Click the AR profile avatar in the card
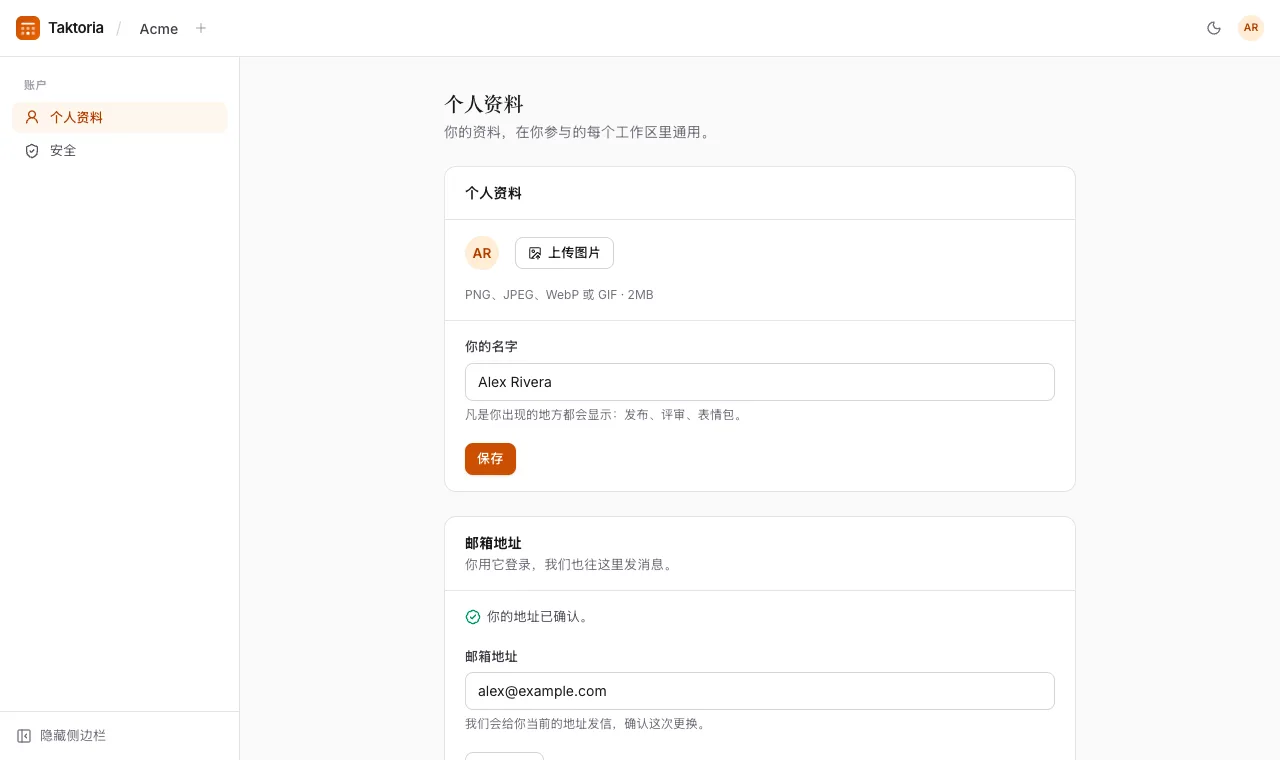Viewport: 1280px width, 760px height. [x=482, y=253]
